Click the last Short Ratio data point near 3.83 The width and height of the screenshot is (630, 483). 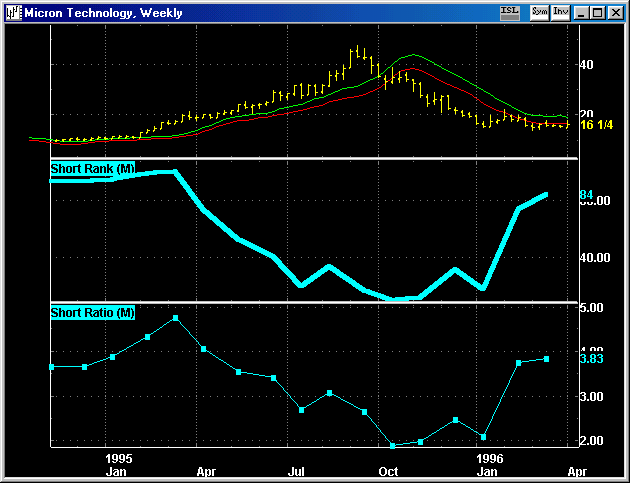coord(546,359)
